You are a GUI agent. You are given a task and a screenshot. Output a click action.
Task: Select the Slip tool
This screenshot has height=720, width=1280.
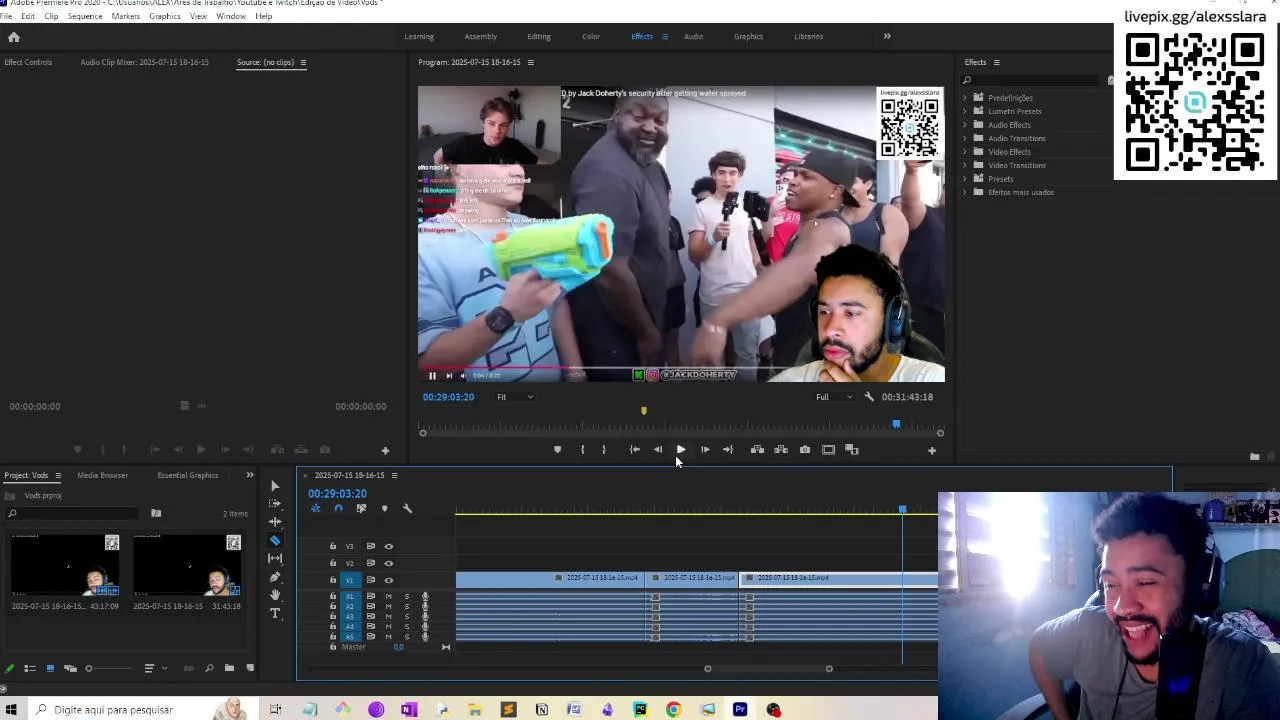(275, 558)
